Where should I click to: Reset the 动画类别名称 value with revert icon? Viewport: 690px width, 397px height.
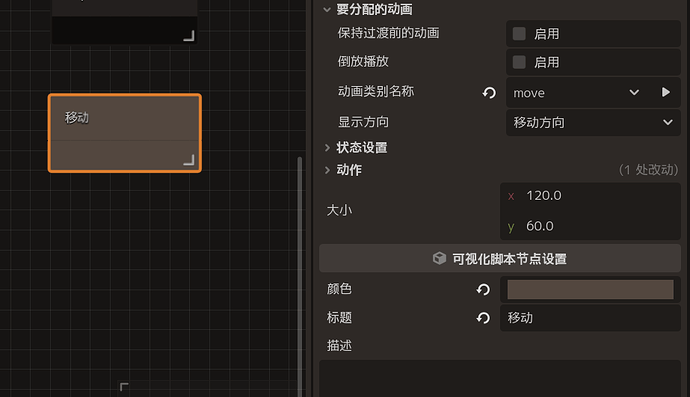(489, 93)
